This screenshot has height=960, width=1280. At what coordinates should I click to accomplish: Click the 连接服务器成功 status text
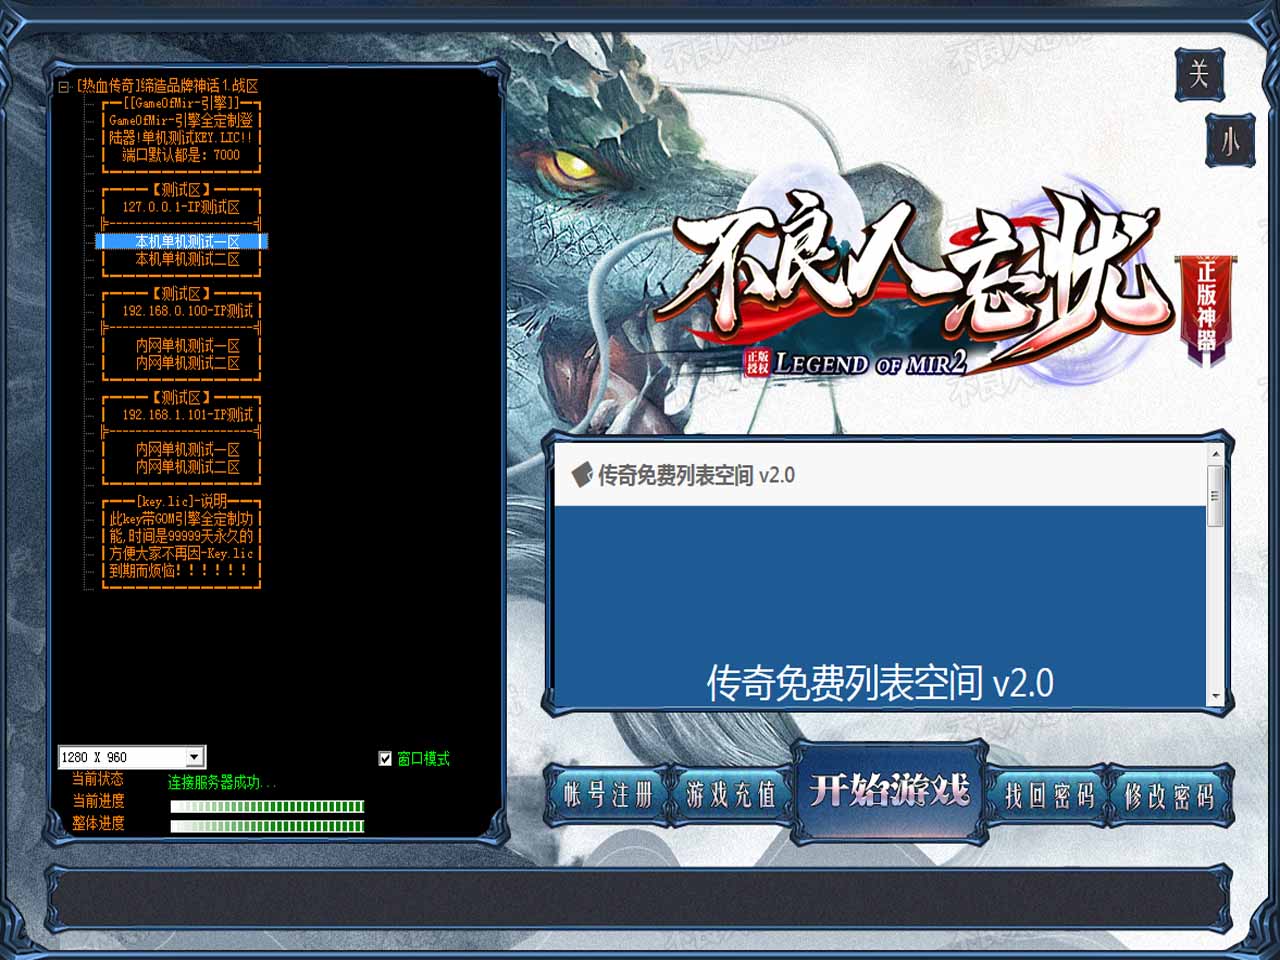222,783
